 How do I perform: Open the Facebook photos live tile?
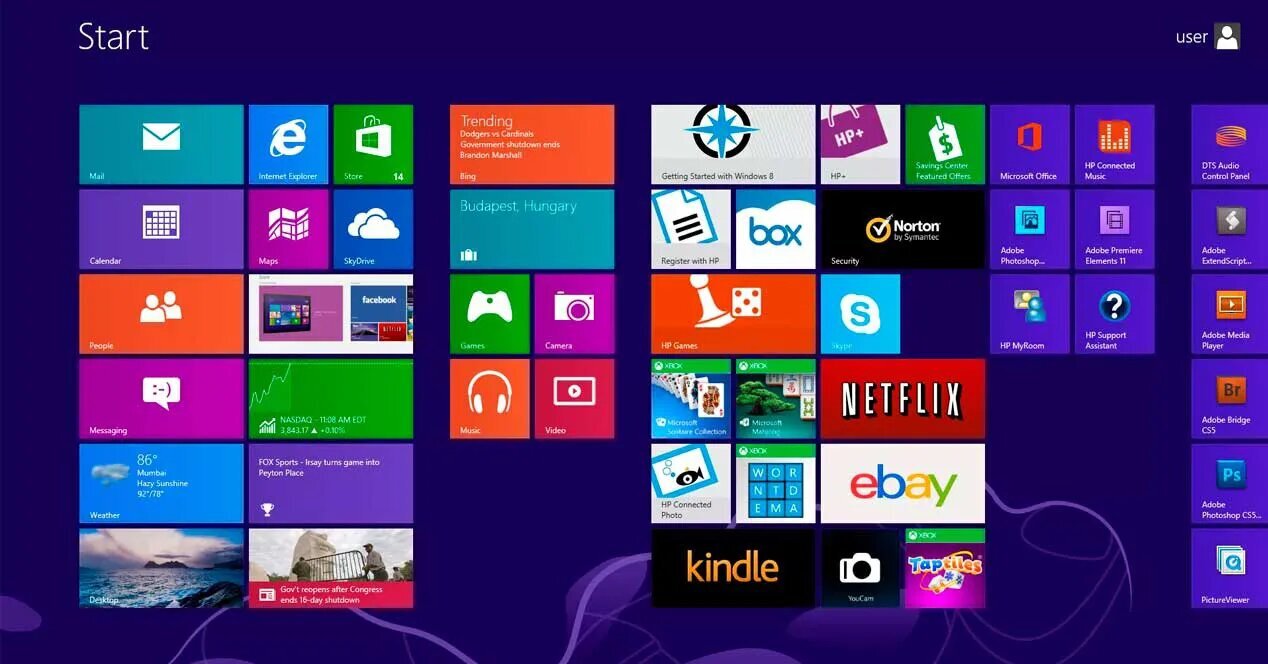pos(331,314)
